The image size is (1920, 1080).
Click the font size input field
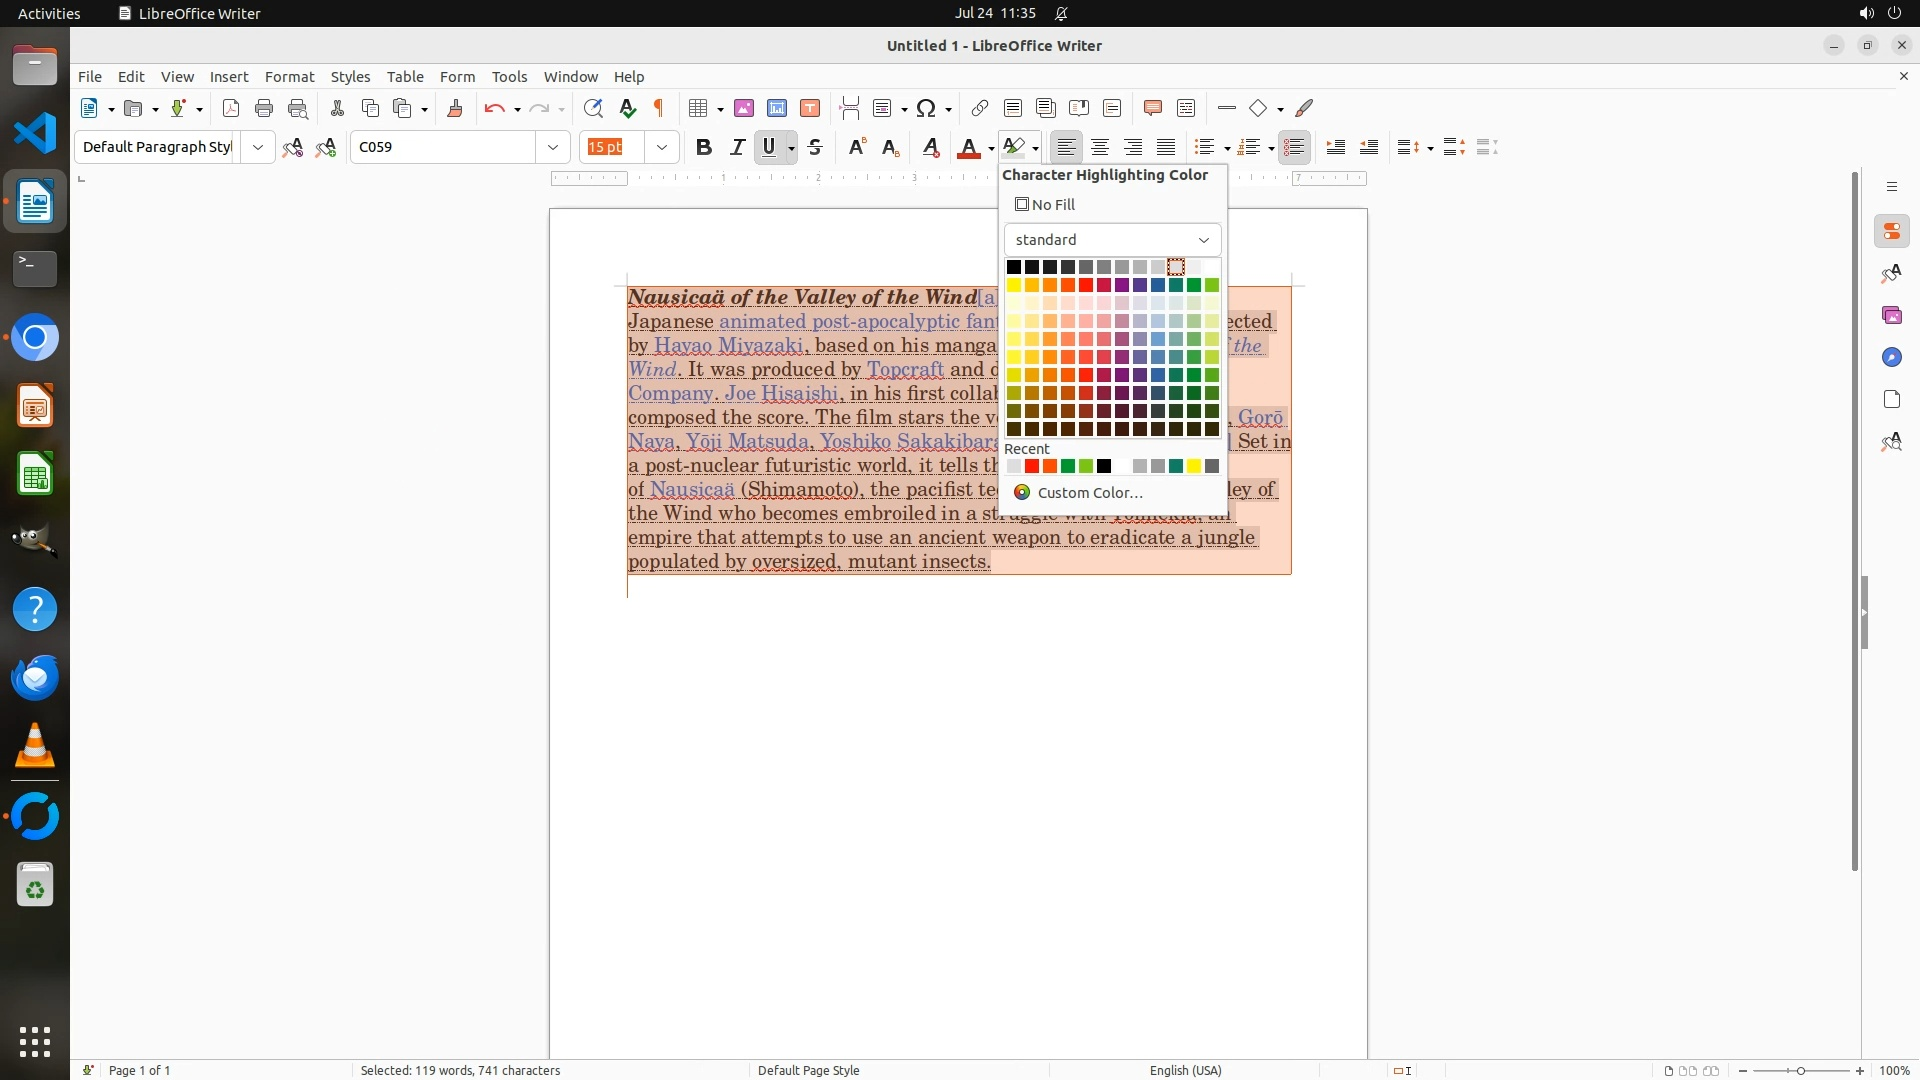point(612,148)
